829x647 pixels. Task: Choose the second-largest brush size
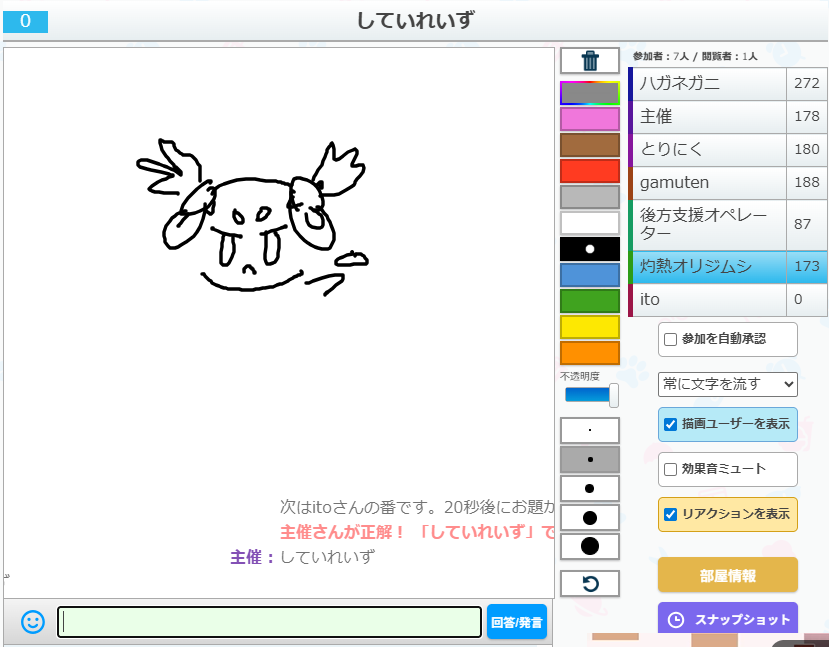coord(590,518)
